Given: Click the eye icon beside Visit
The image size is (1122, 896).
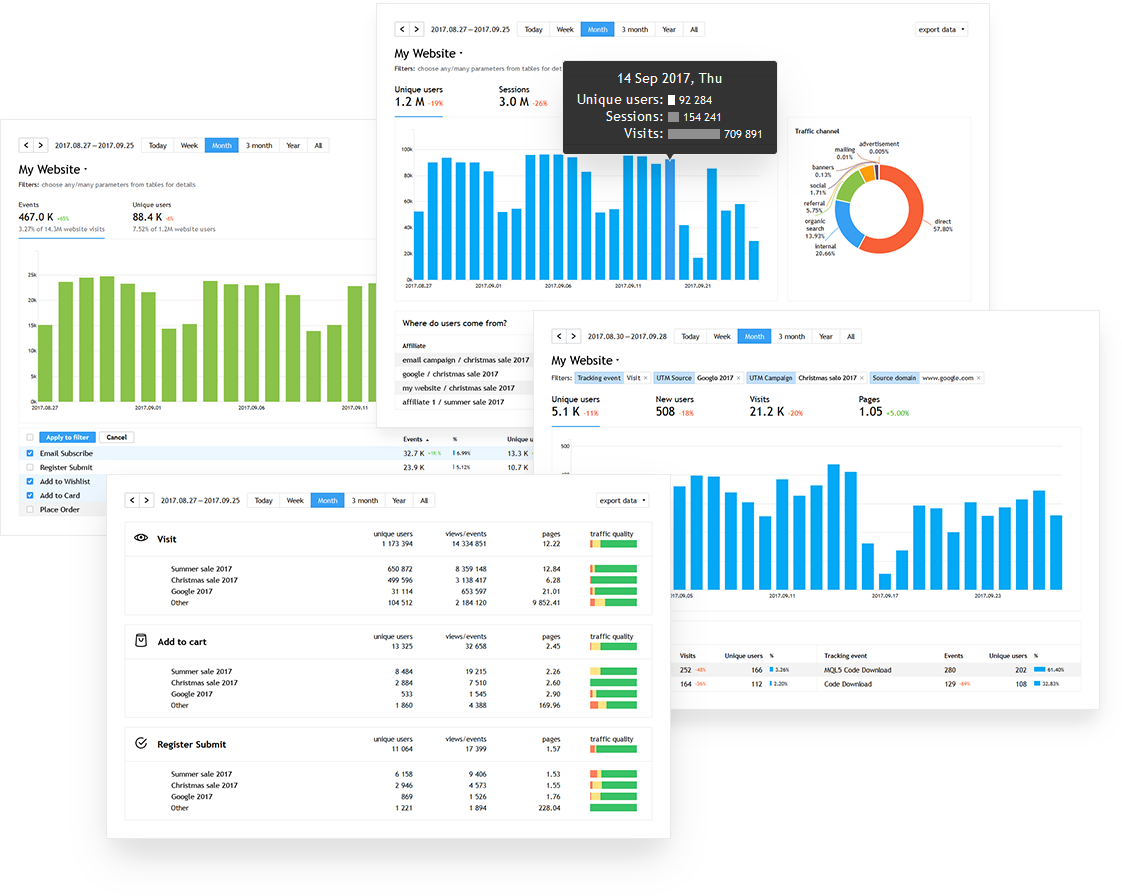Looking at the screenshot, I should 141,538.
